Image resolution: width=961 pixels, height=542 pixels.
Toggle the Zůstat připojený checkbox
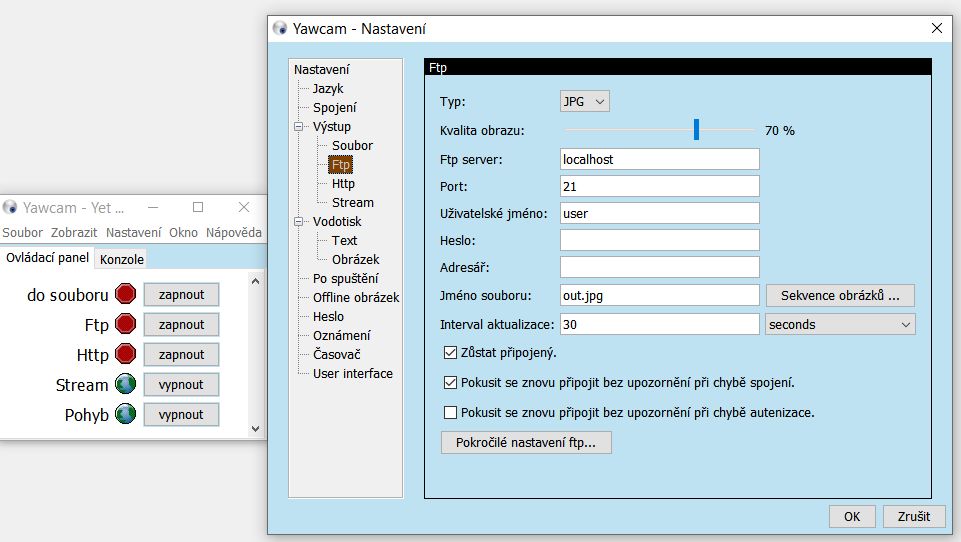(450, 353)
